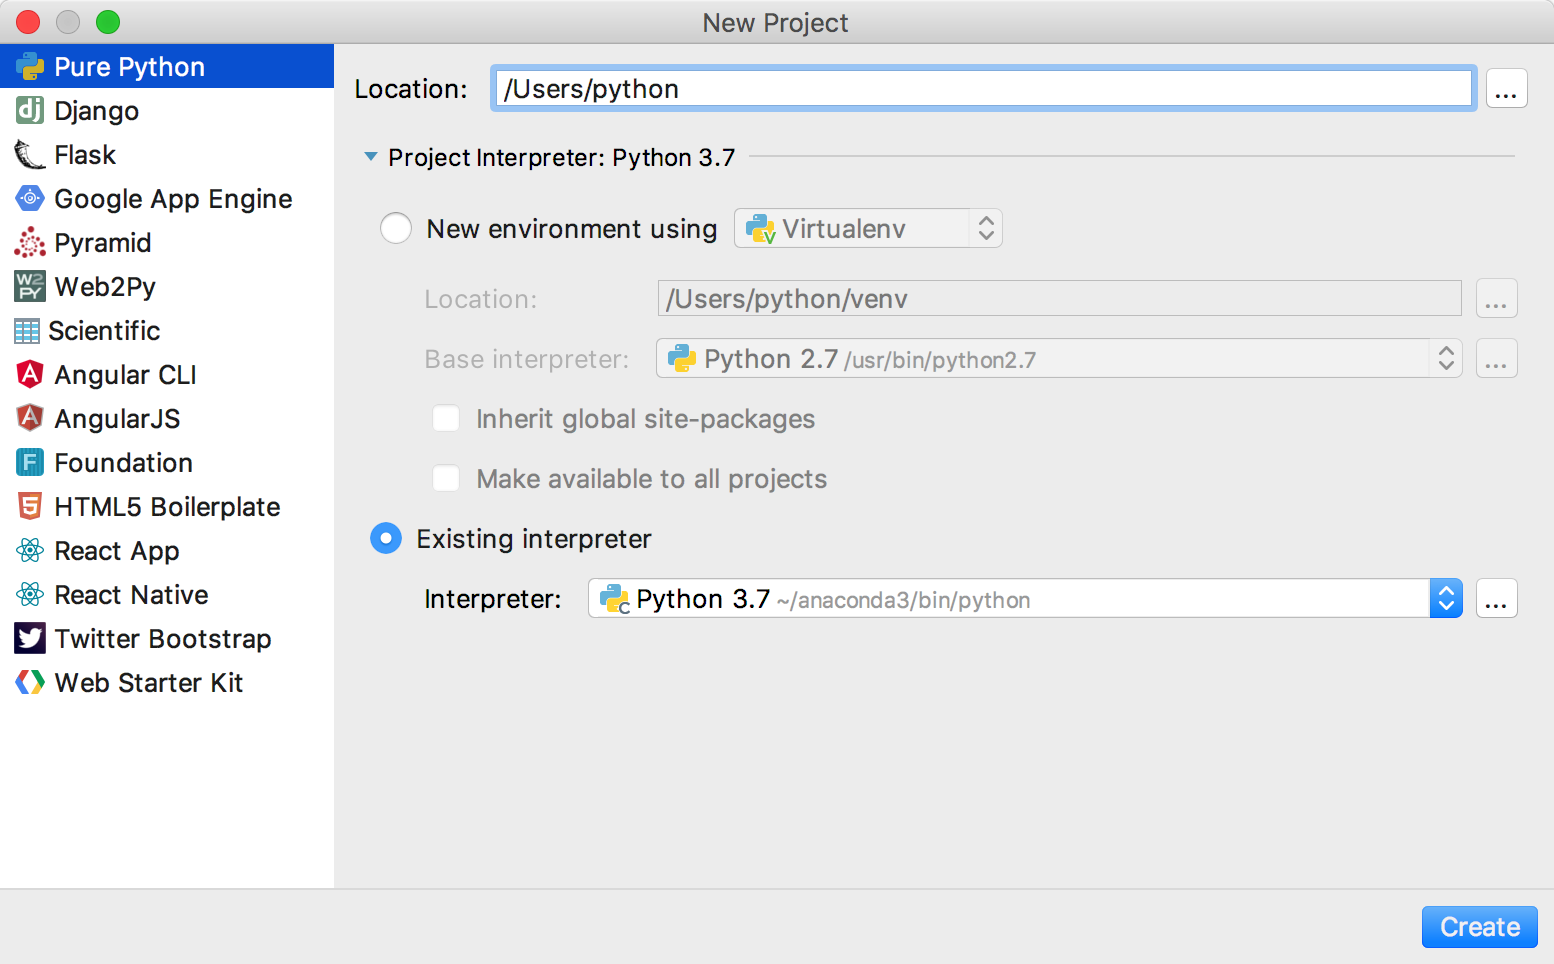Select the Existing interpreter radio button
1554x964 pixels.
click(x=386, y=538)
